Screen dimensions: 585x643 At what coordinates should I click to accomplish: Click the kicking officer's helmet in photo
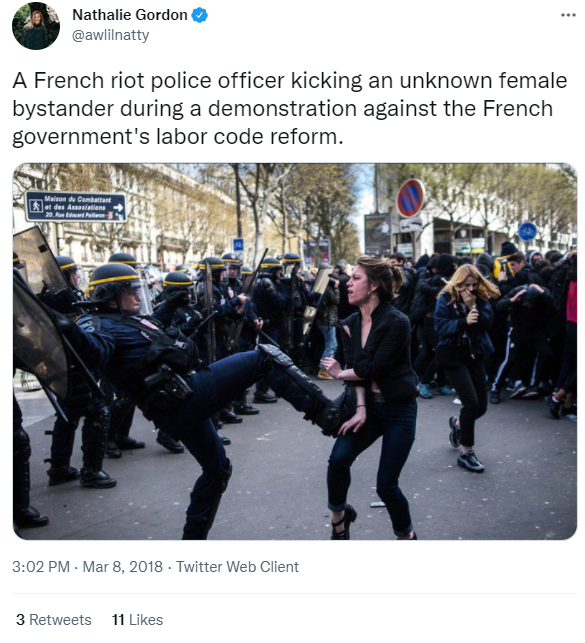click(118, 287)
